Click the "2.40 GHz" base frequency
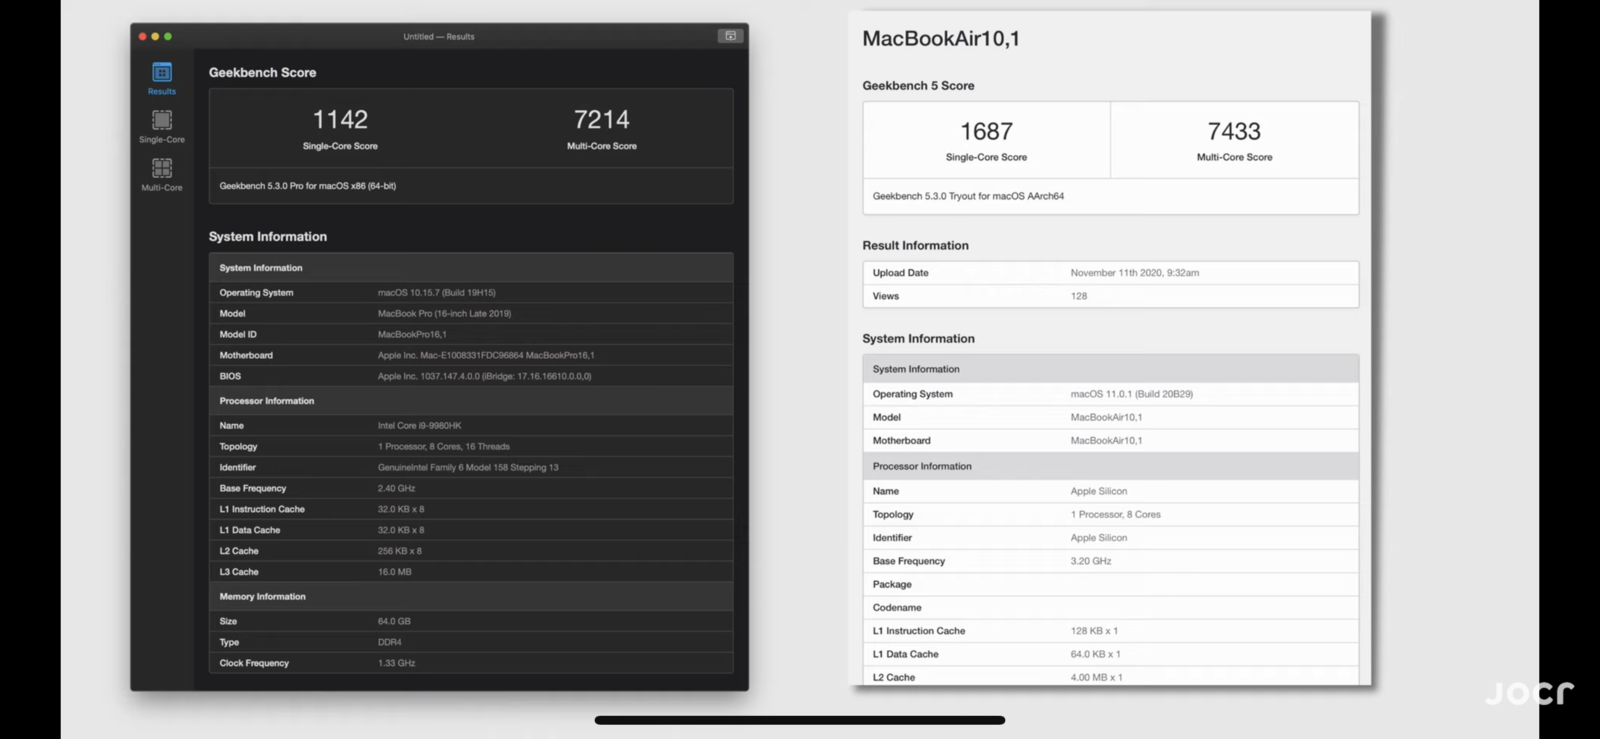1600x739 pixels. tap(396, 489)
